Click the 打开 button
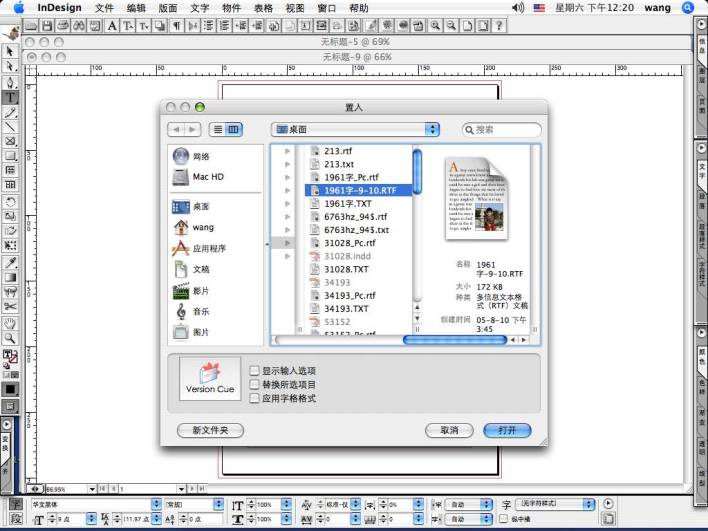 click(x=507, y=430)
